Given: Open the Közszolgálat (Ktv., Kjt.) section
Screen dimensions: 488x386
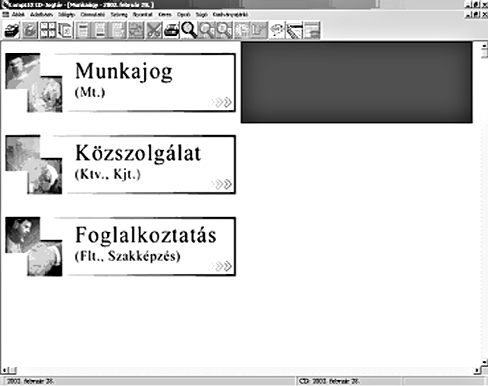Looking at the screenshot, I should tap(120, 164).
